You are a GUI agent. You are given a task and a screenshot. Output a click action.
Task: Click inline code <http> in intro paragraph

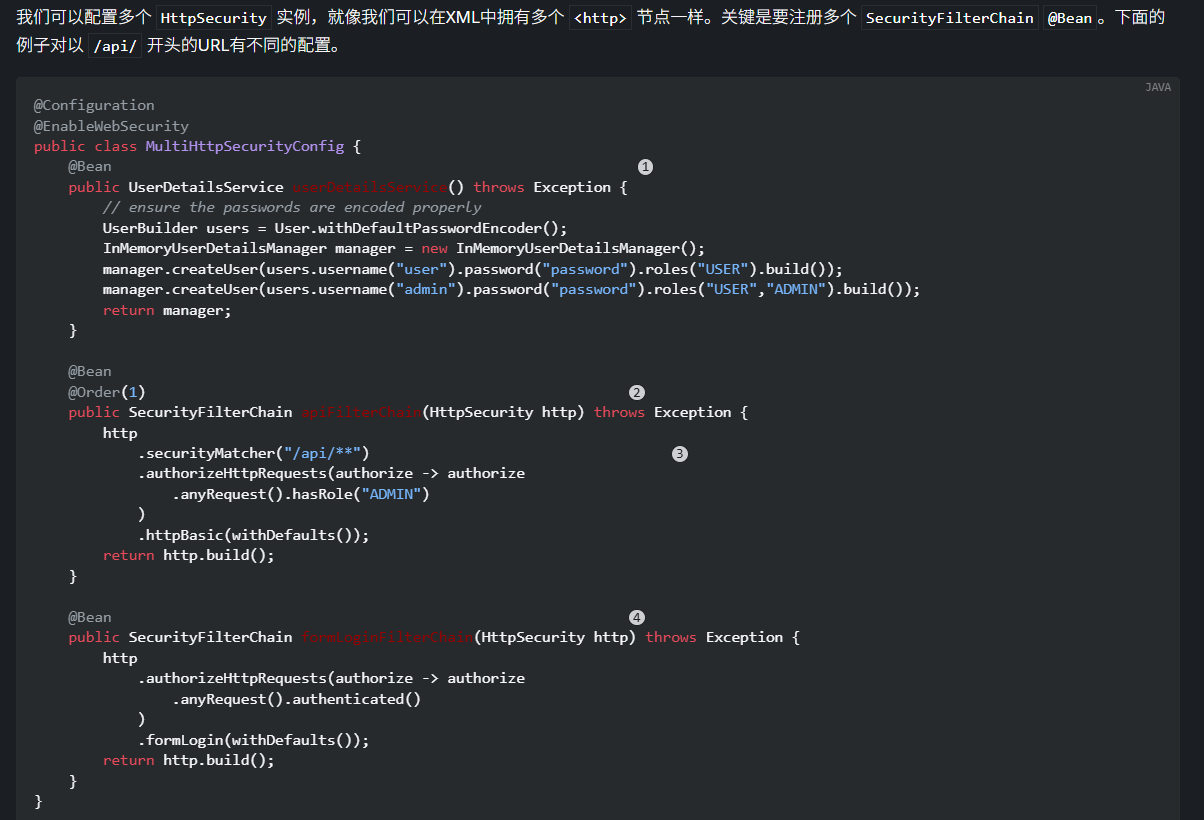click(x=600, y=18)
